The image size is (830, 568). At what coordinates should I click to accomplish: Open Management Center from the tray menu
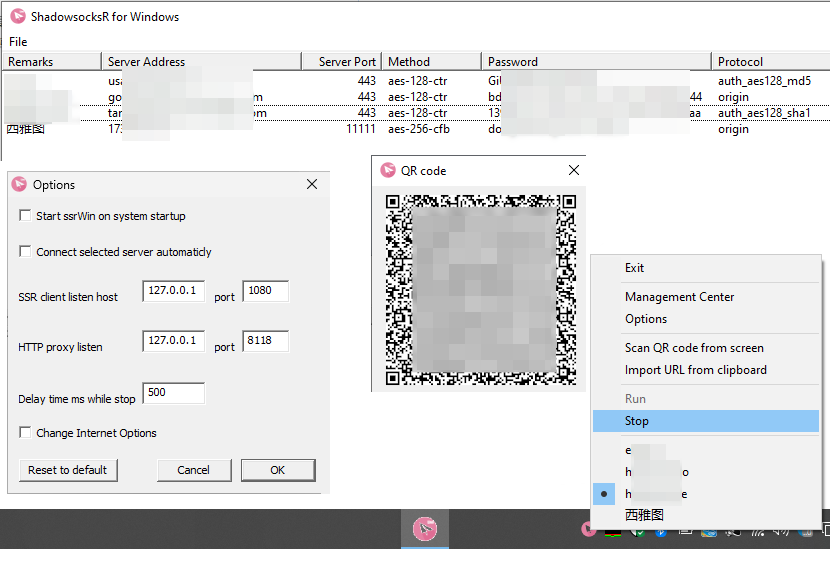pos(706,297)
